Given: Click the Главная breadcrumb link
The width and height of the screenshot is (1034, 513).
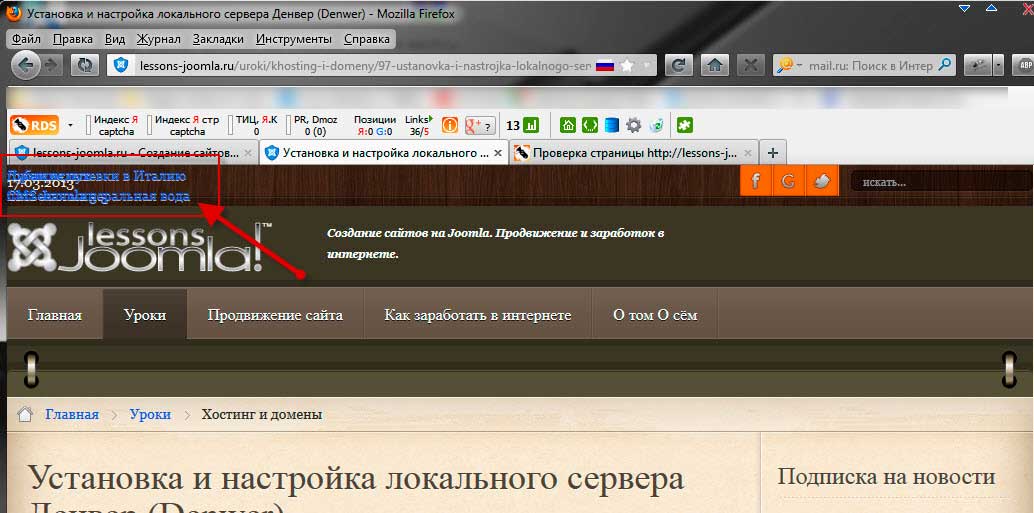Looking at the screenshot, I should 72,415.
